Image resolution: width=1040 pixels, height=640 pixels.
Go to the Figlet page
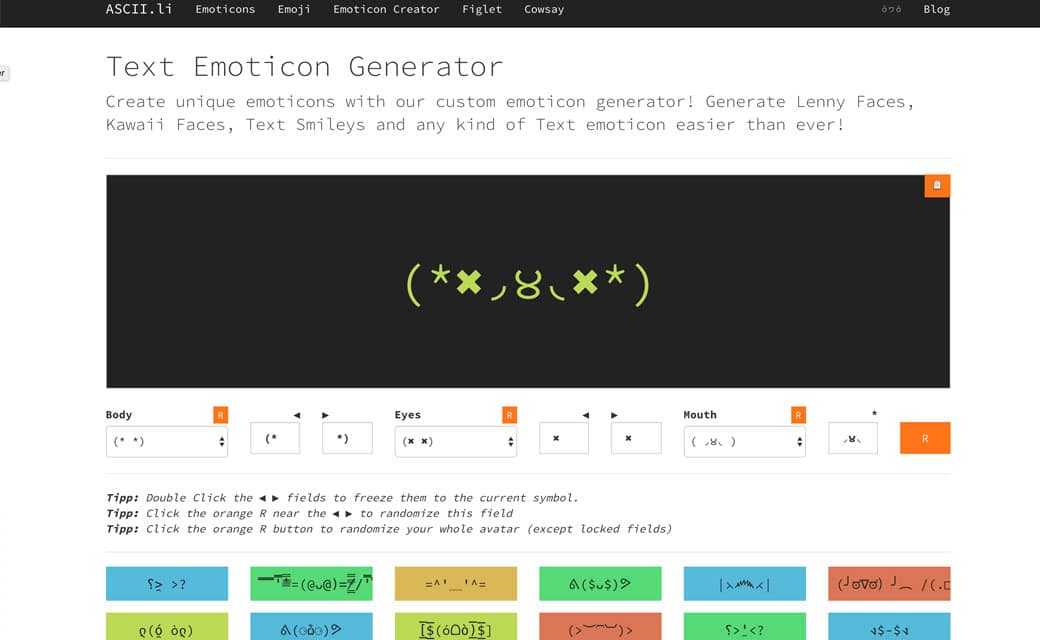482,10
